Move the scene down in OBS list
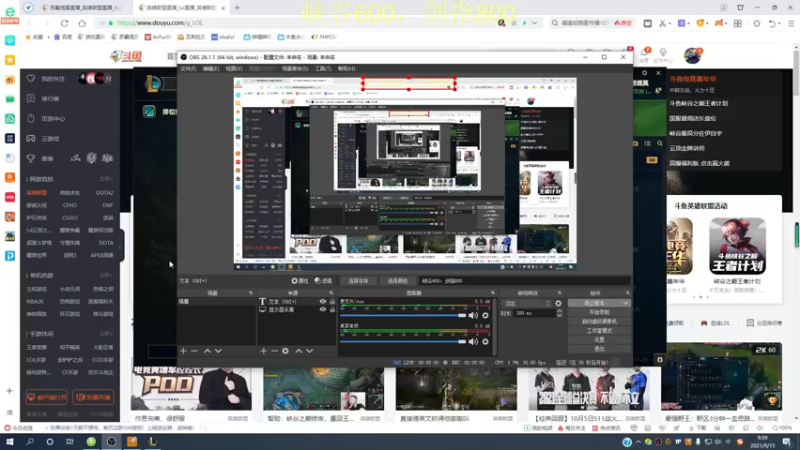Viewport: 800px width, 450px height. [218, 351]
